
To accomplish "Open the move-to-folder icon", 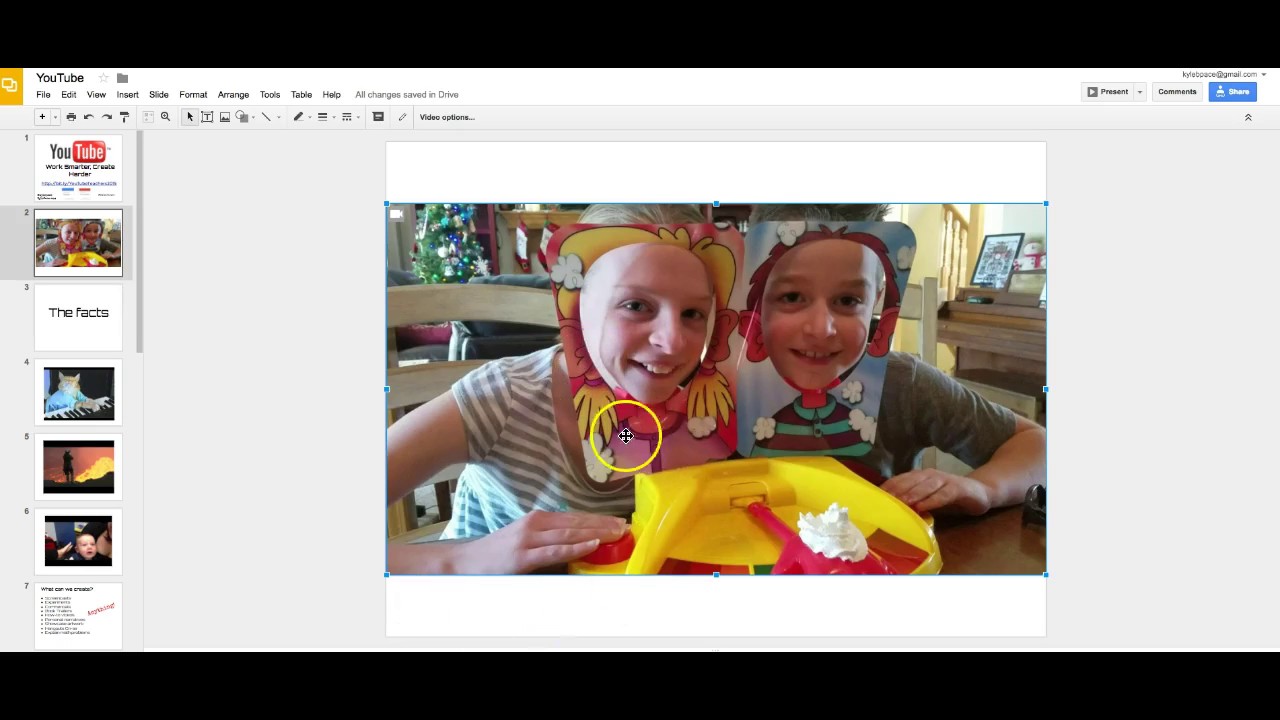I will pos(122,78).
